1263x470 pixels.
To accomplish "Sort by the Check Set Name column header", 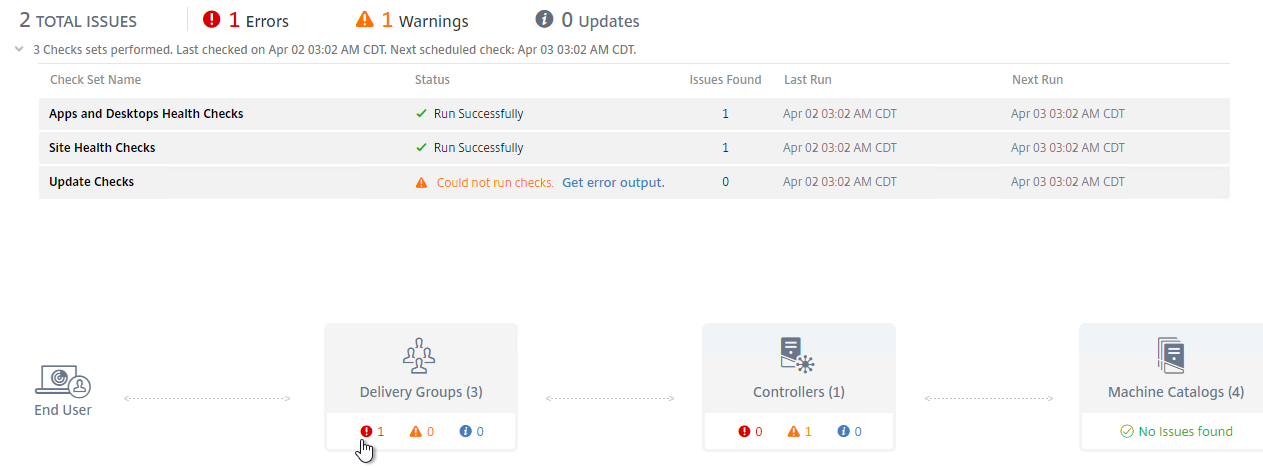I will [95, 80].
